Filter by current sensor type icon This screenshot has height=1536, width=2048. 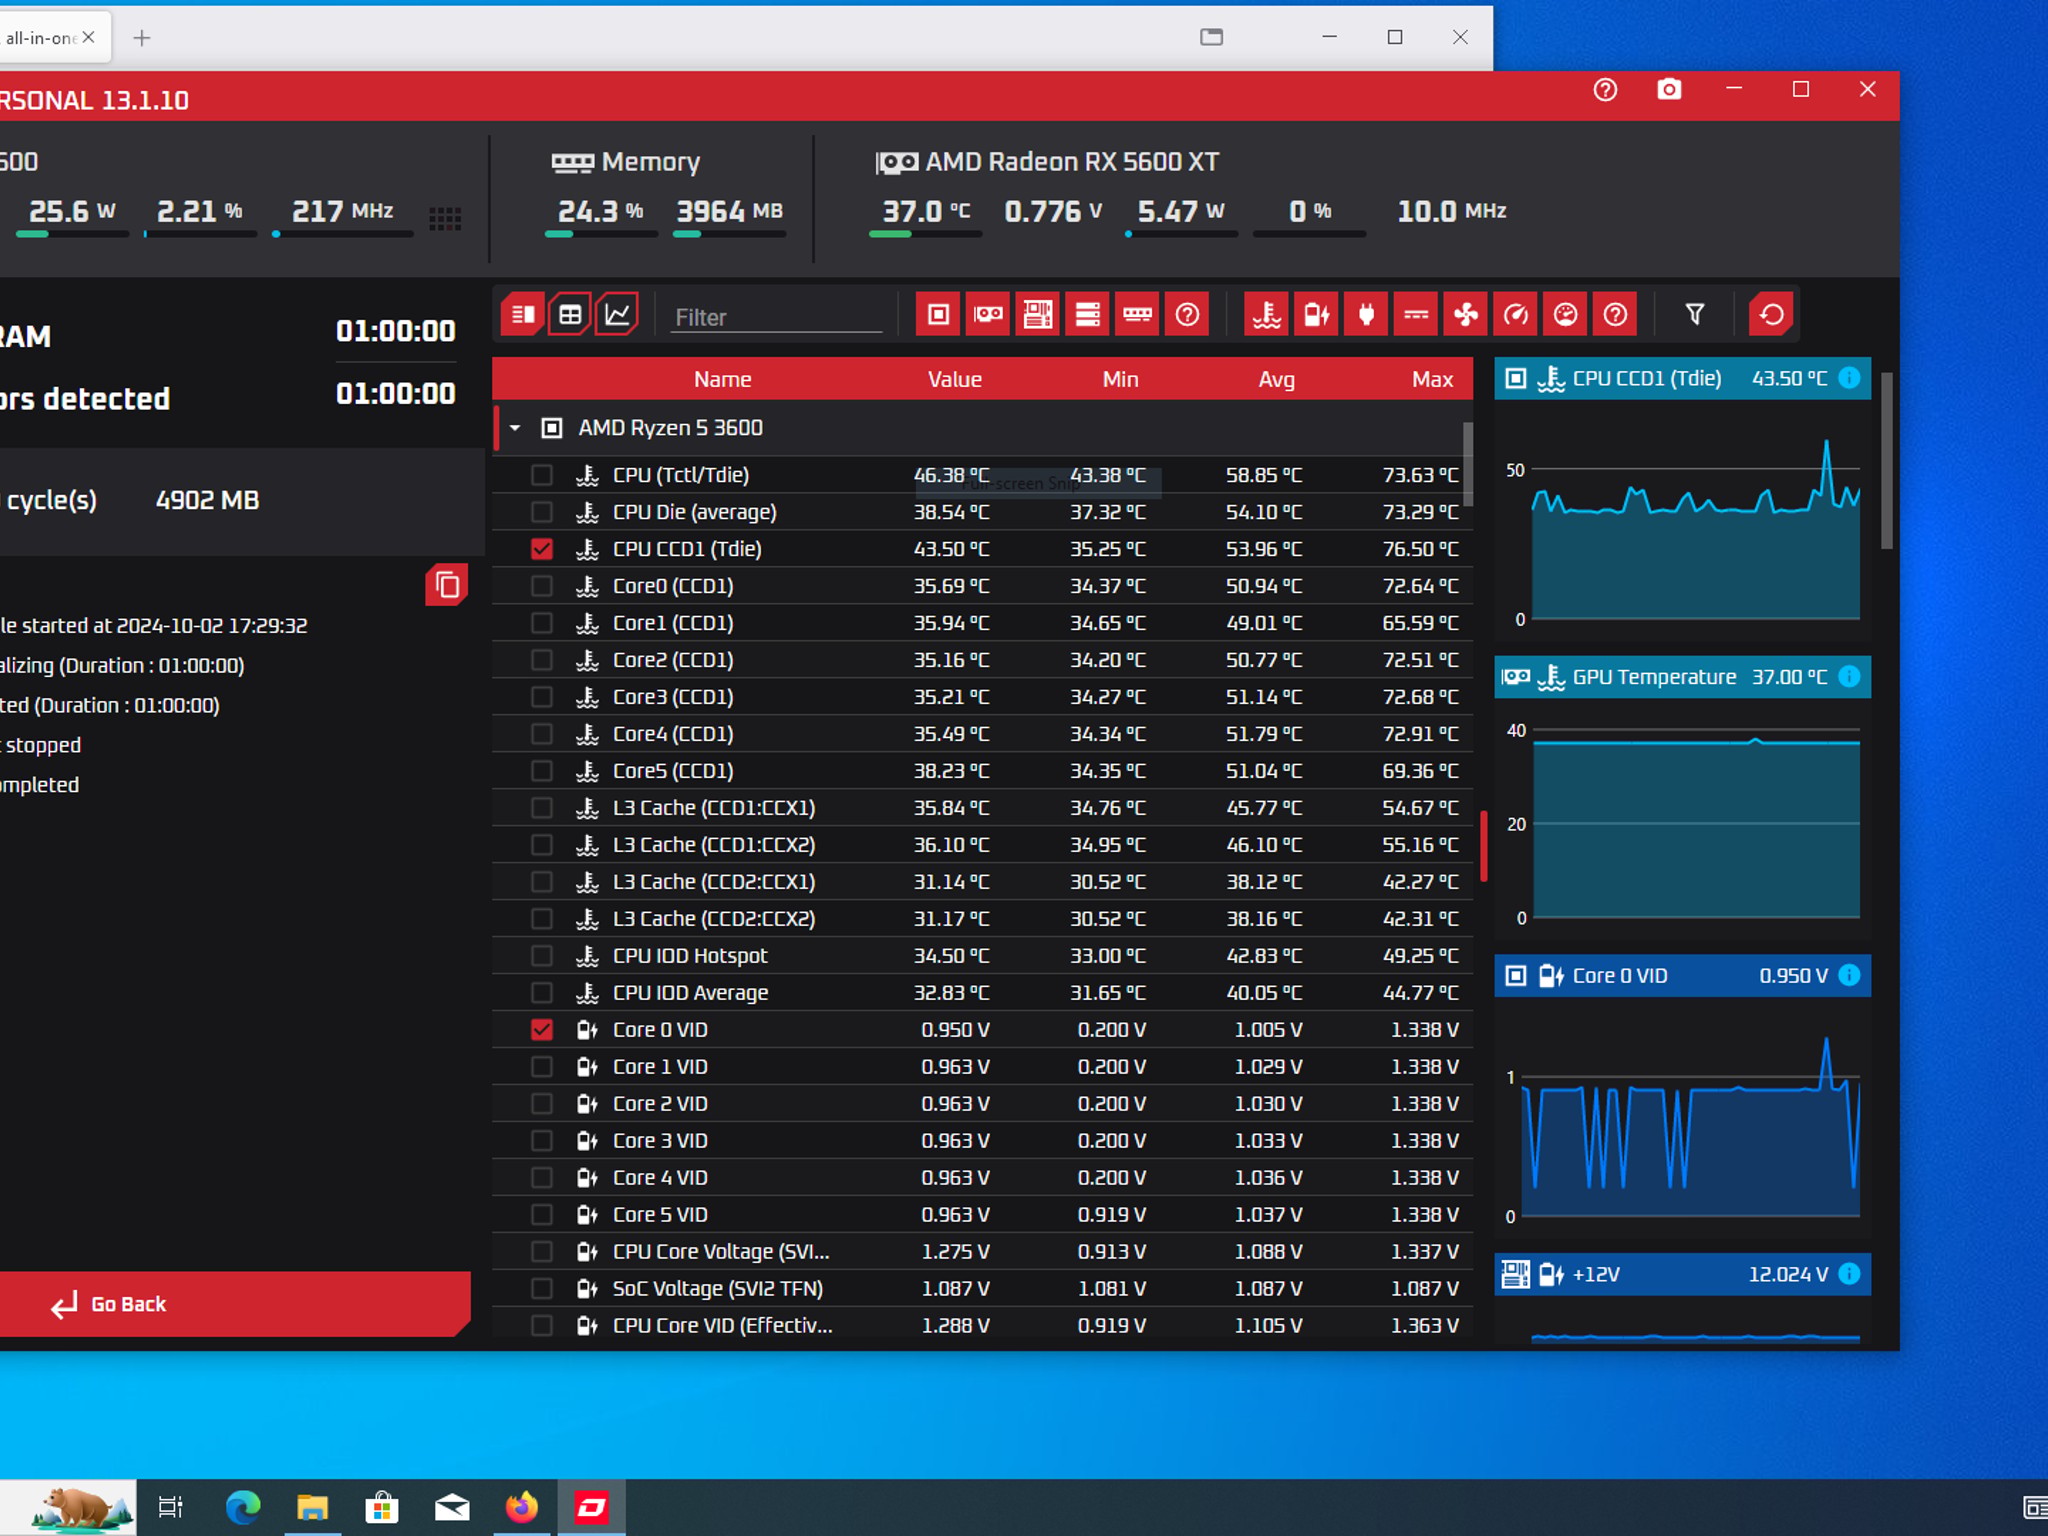(x=1416, y=315)
